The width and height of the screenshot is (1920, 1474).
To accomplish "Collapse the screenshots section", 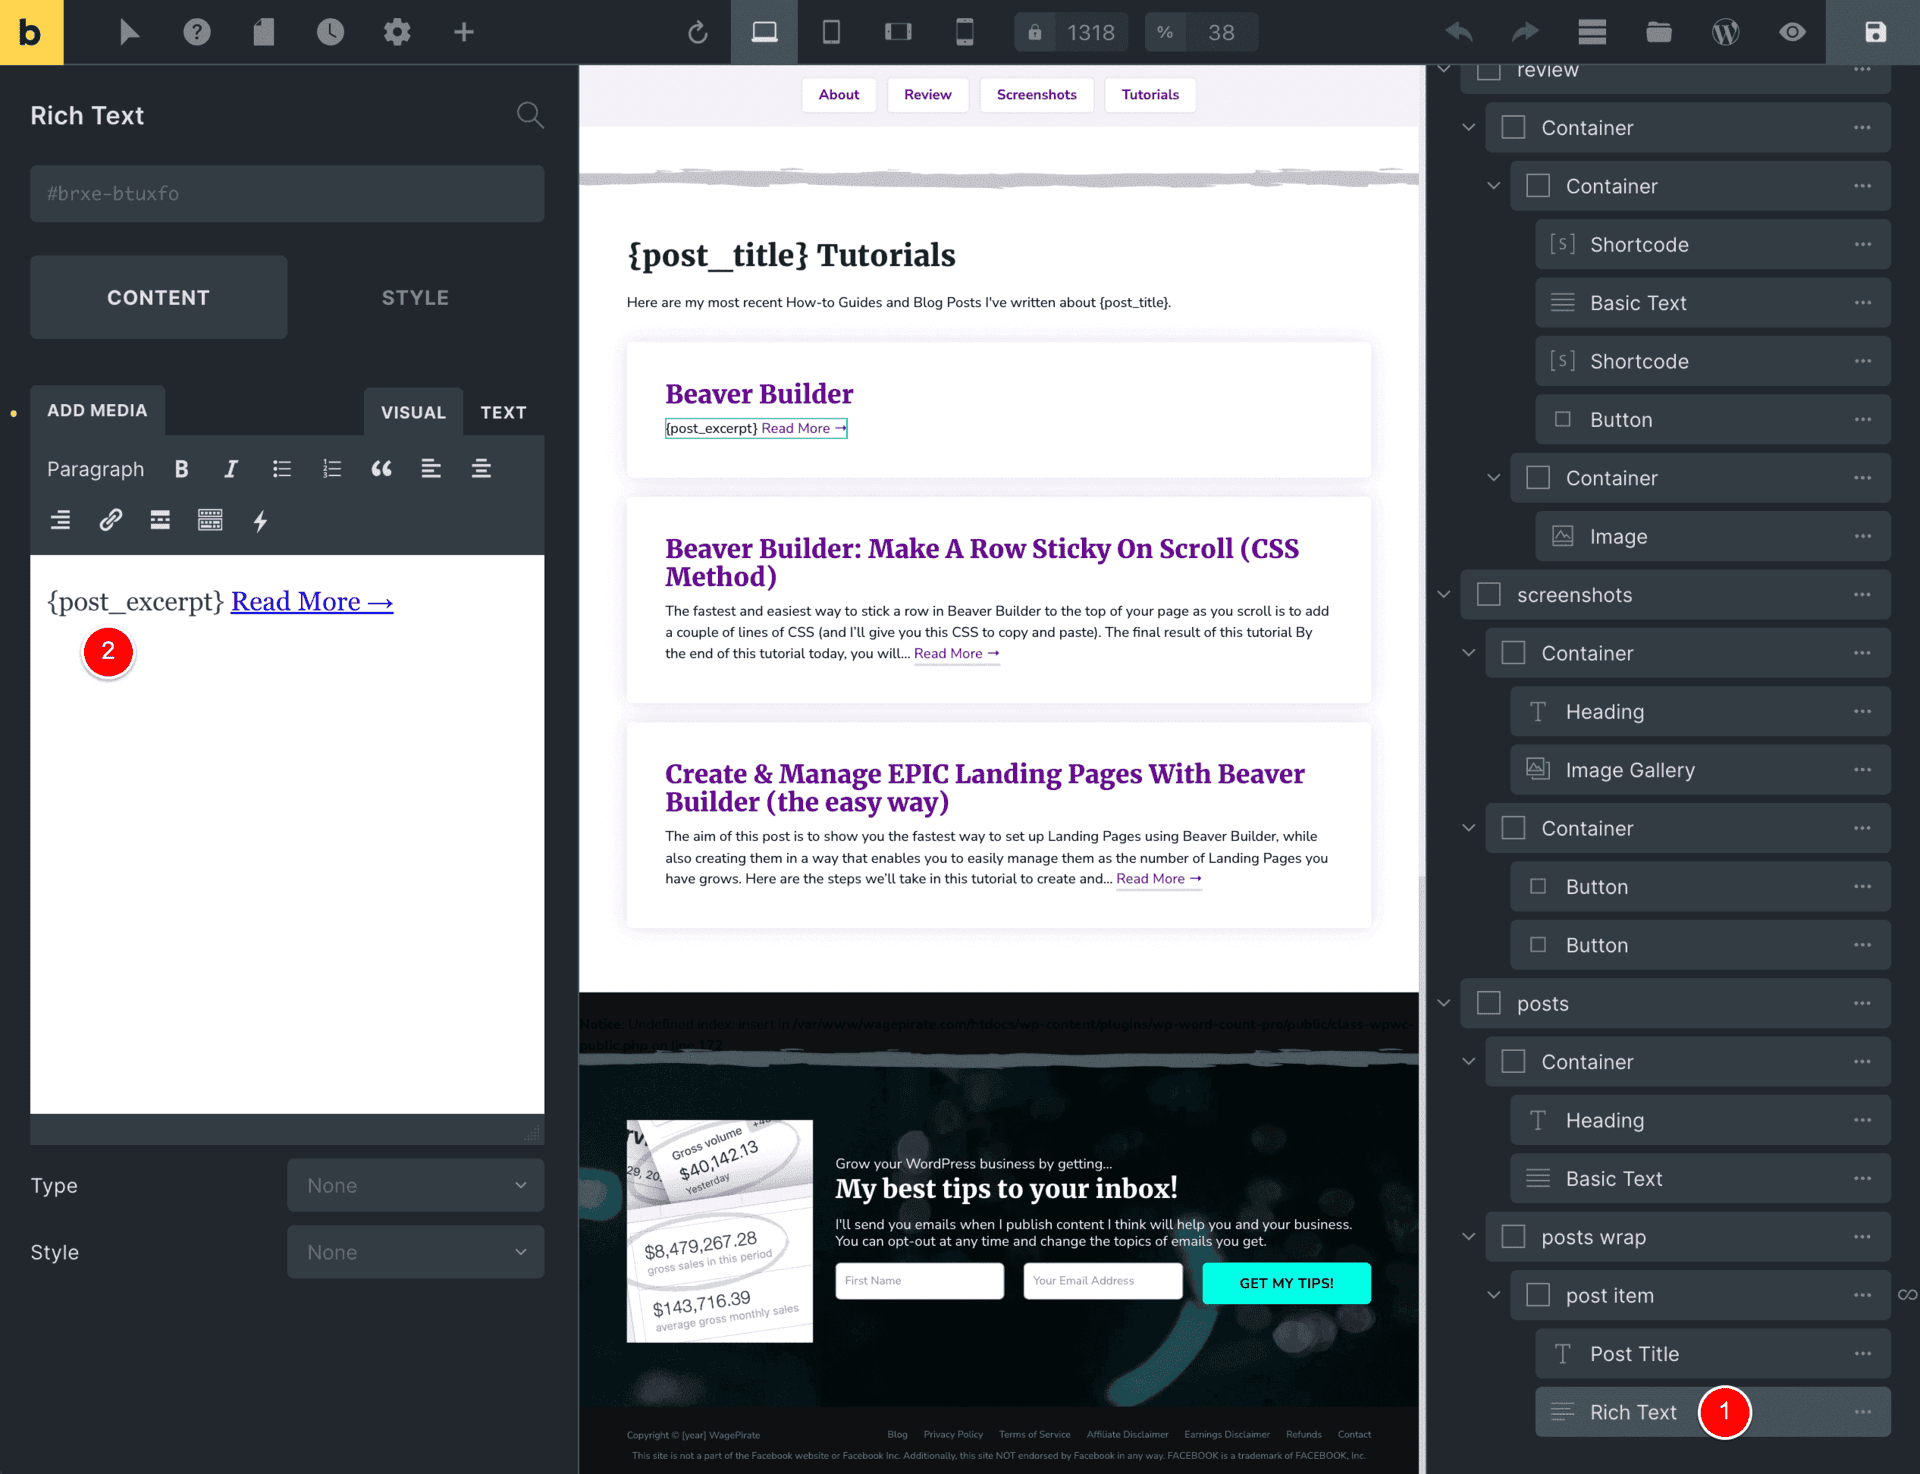I will pyautogui.click(x=1444, y=595).
